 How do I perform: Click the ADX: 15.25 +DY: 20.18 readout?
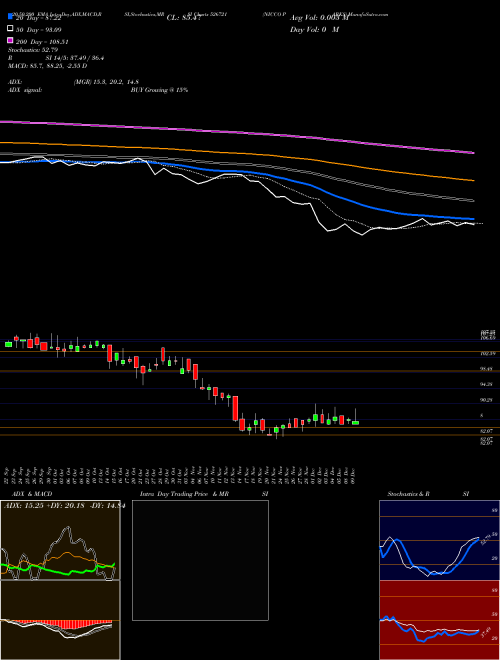pos(64,506)
